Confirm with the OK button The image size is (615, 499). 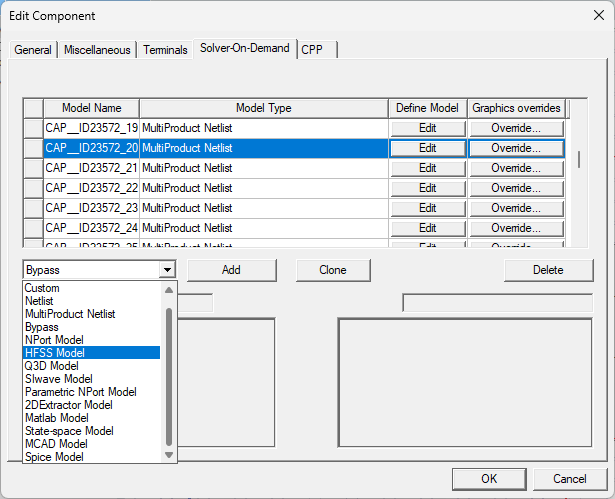click(489, 479)
